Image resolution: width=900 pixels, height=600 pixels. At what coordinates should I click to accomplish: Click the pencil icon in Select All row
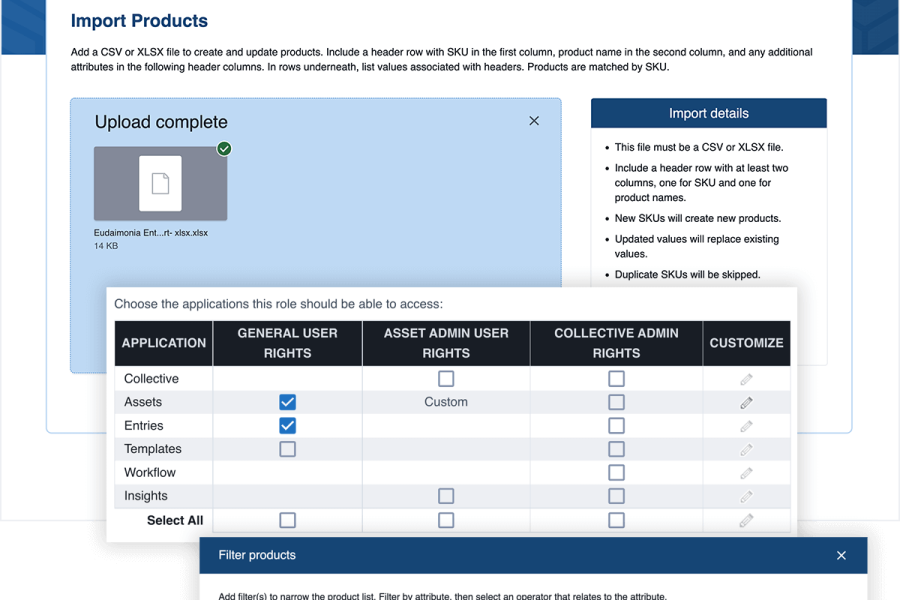[x=746, y=520]
